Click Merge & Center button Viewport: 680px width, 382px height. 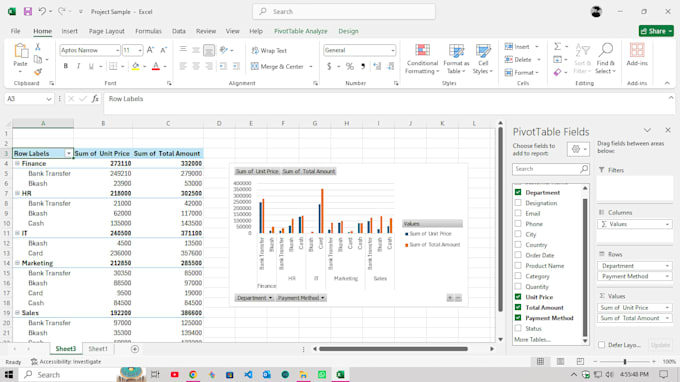pyautogui.click(x=278, y=66)
